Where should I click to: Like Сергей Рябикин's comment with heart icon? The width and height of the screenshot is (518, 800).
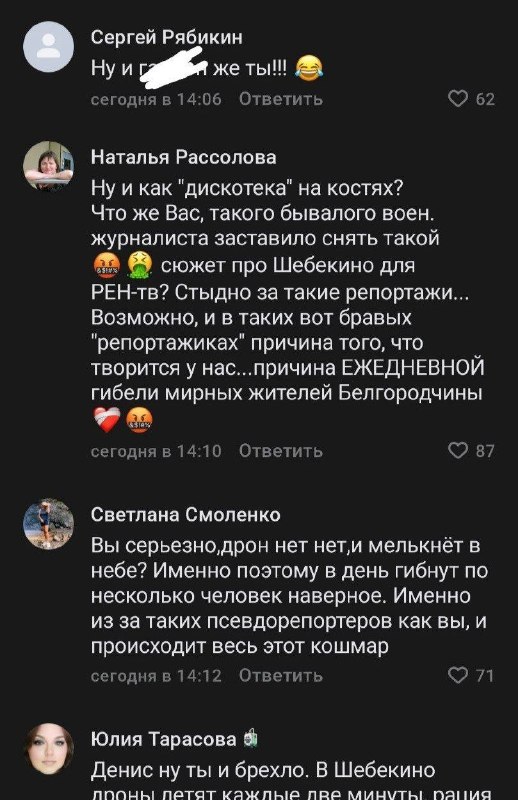pyautogui.click(x=458, y=98)
